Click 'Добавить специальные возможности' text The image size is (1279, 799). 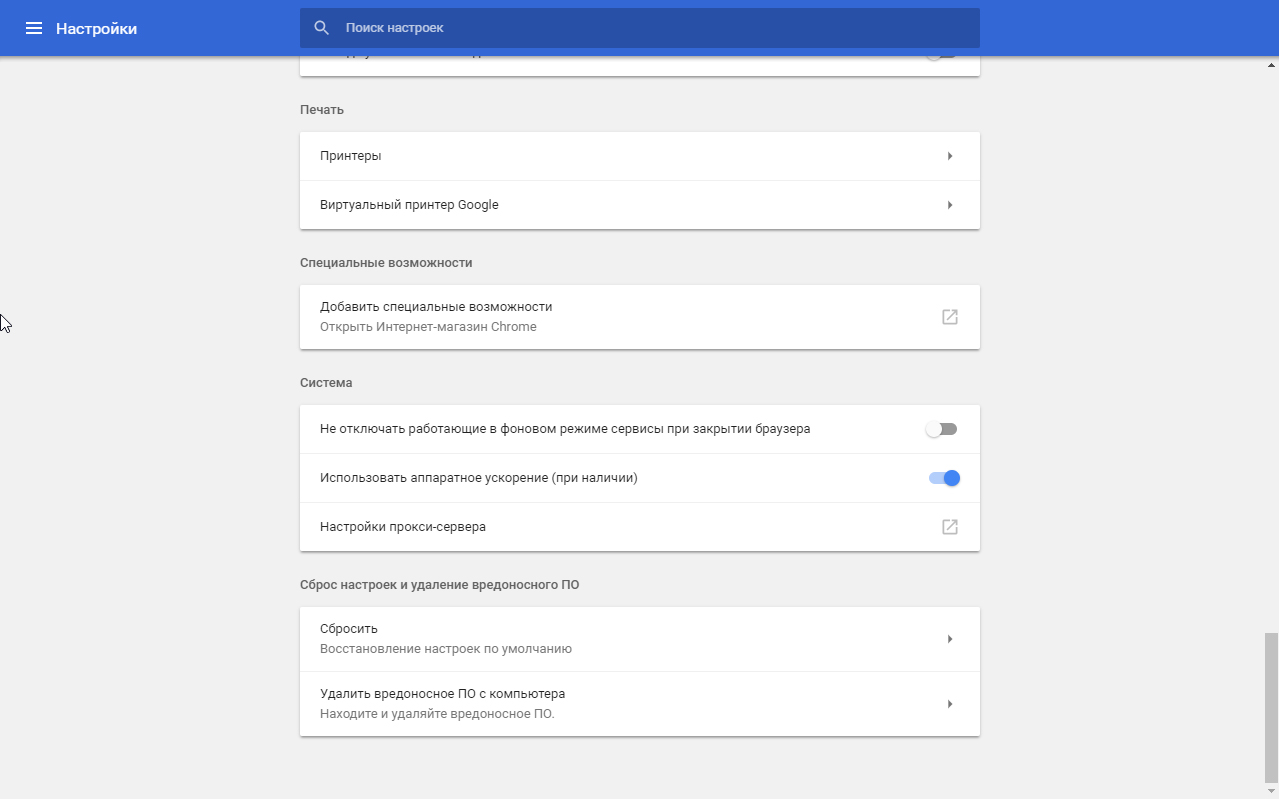pos(436,307)
